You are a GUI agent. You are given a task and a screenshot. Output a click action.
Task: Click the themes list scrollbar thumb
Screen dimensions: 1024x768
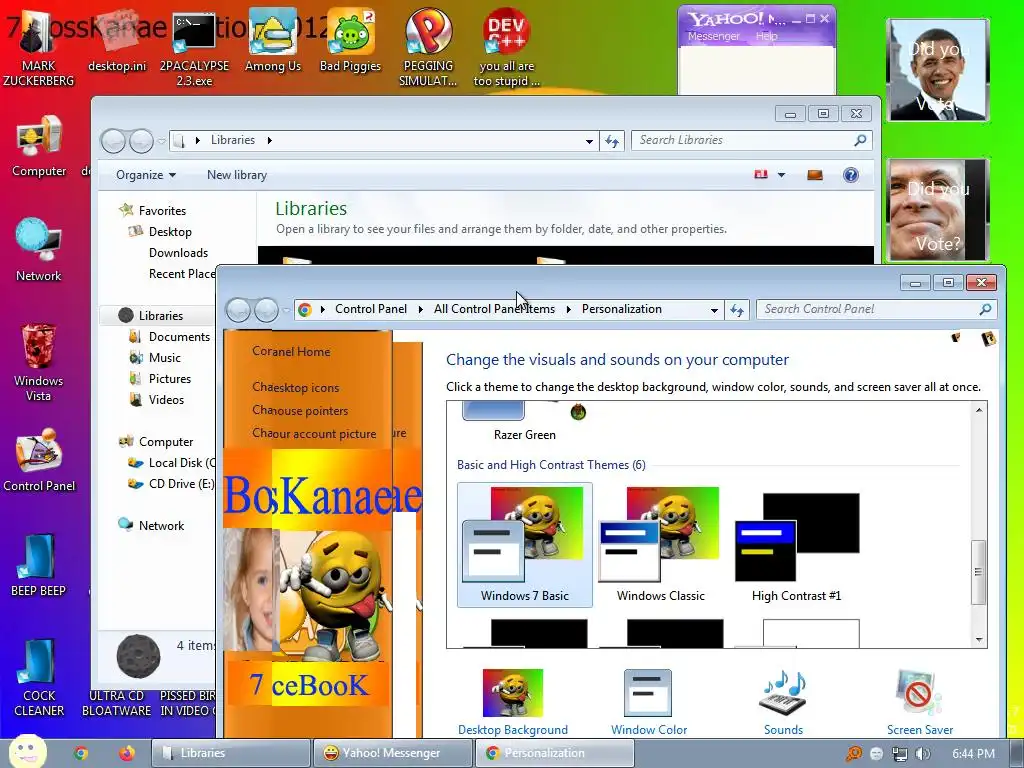point(978,572)
